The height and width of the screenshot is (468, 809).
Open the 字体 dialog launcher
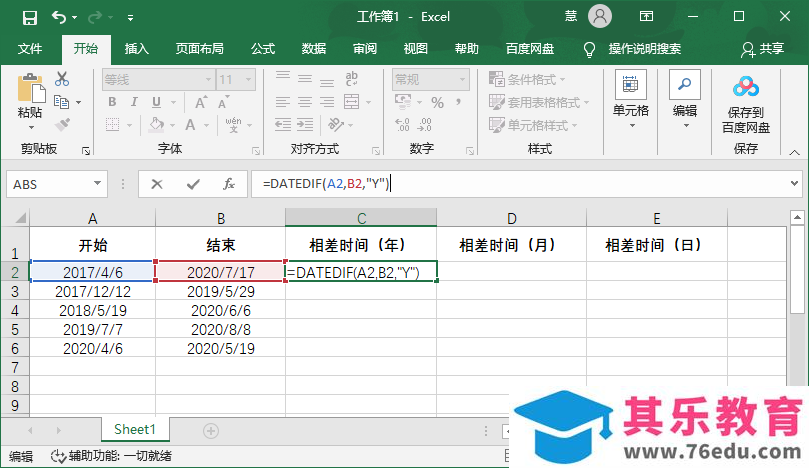[x=256, y=151]
